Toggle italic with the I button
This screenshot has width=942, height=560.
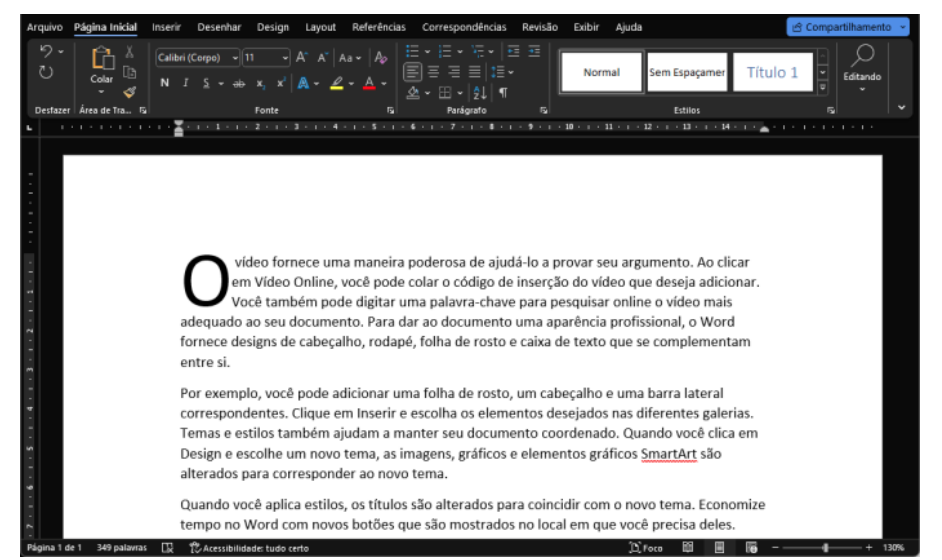pyautogui.click(x=186, y=84)
